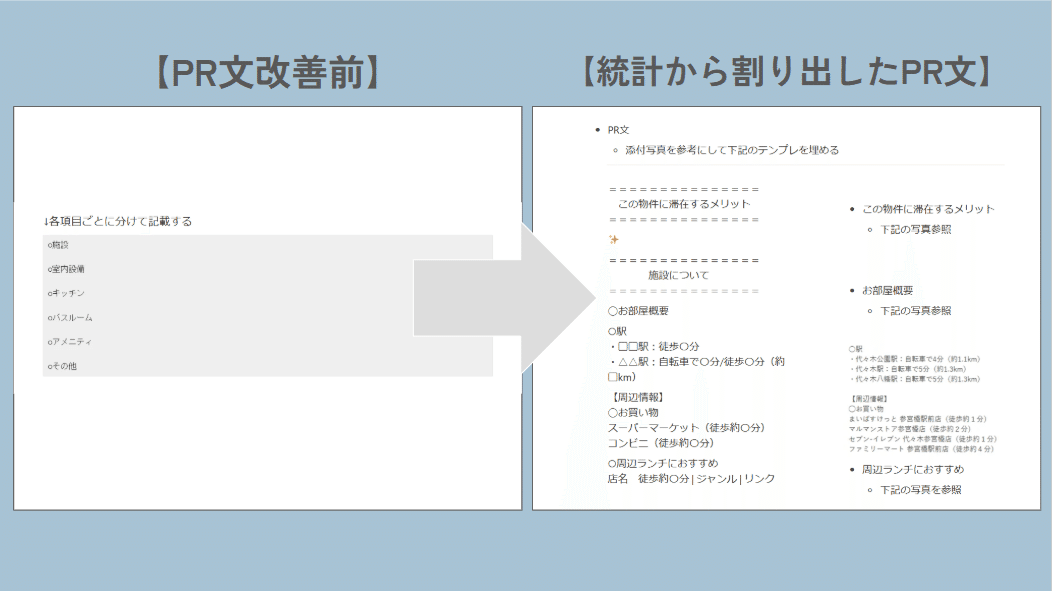The height and width of the screenshot is (591, 1052).
Task: Click the heading '【PR文改善前】'
Action: tap(268, 72)
